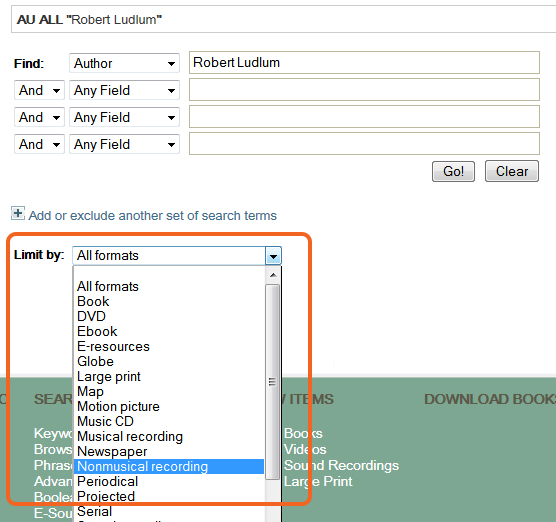
Task: Click the Robert Ludlum author input field
Action: 364,62
